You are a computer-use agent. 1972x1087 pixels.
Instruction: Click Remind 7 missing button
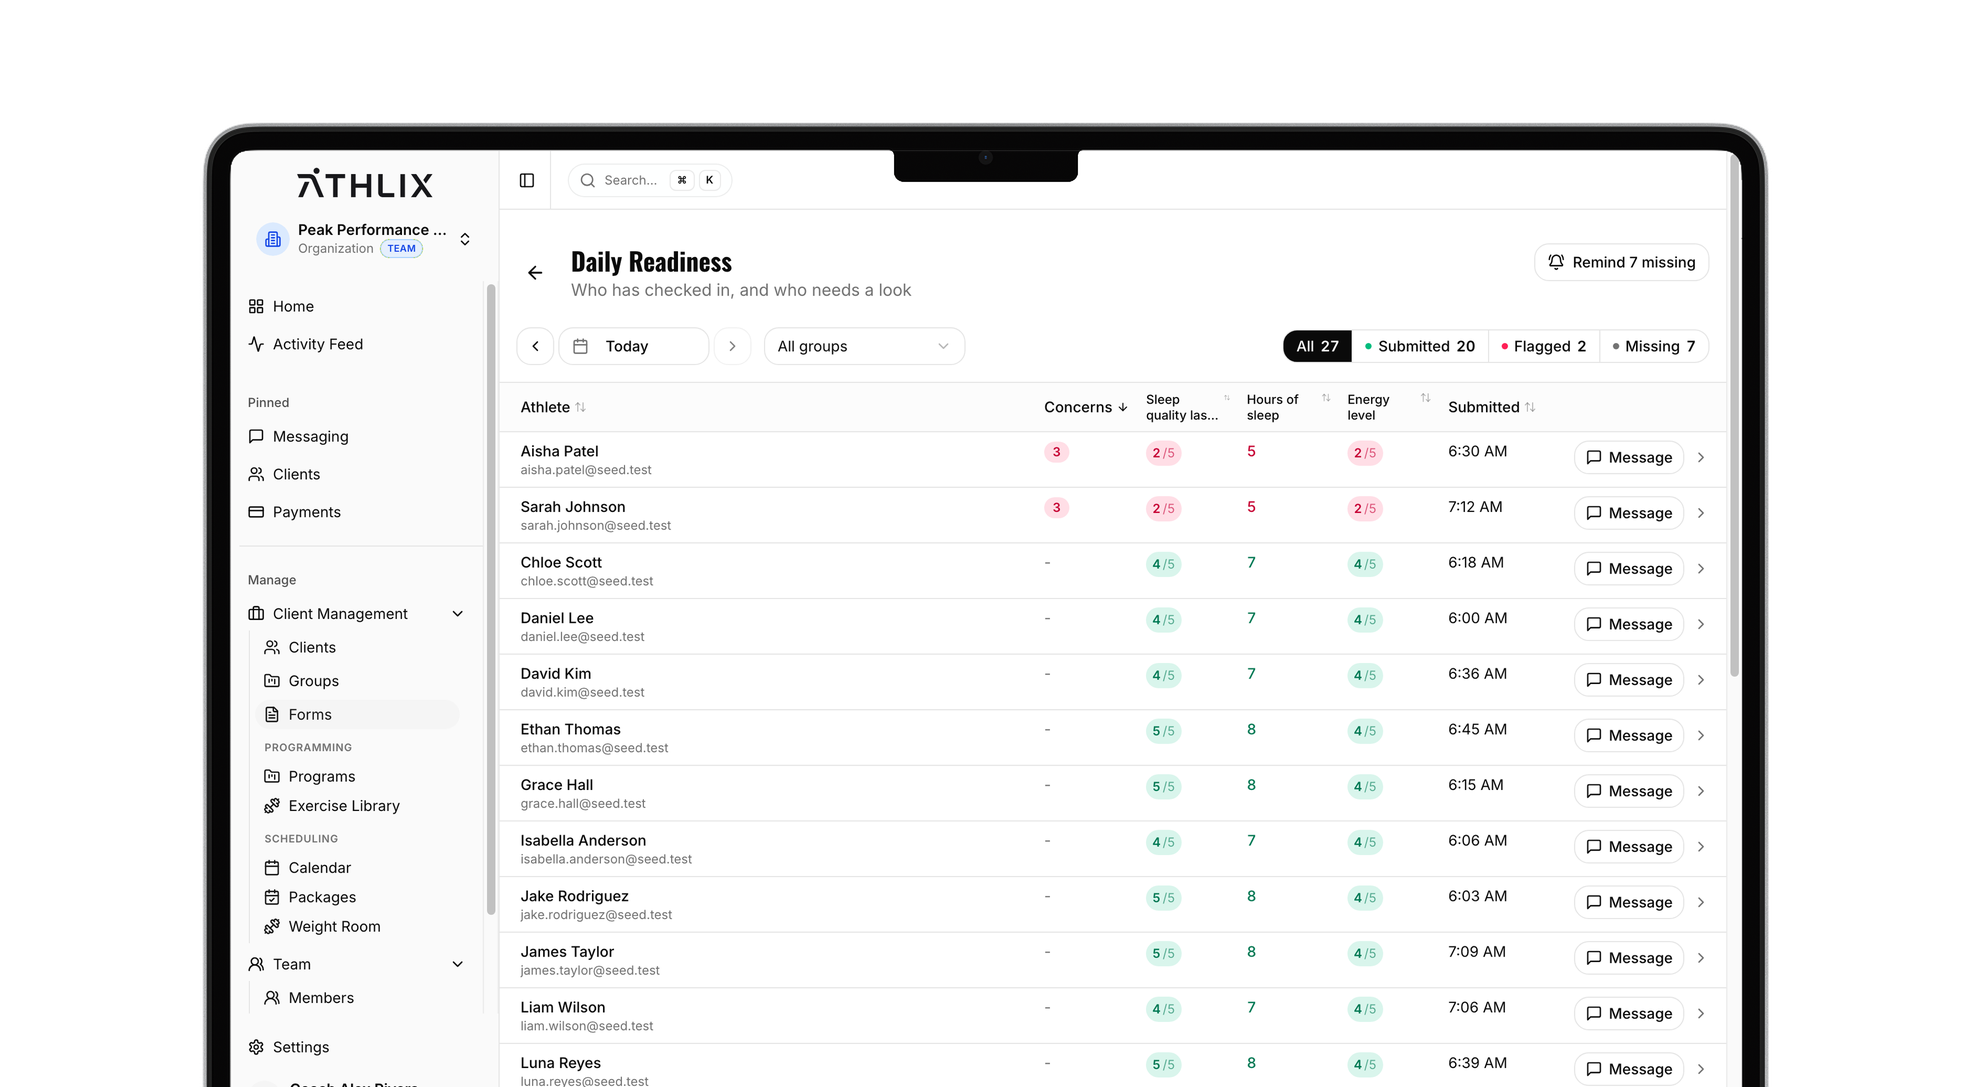coord(1621,262)
